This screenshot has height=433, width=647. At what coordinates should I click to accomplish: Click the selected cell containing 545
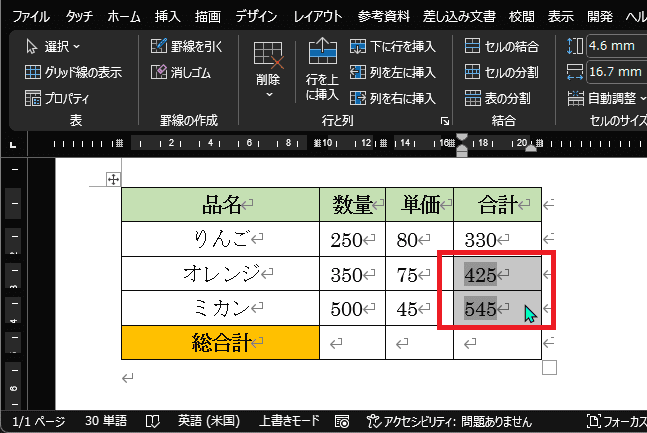(498, 308)
